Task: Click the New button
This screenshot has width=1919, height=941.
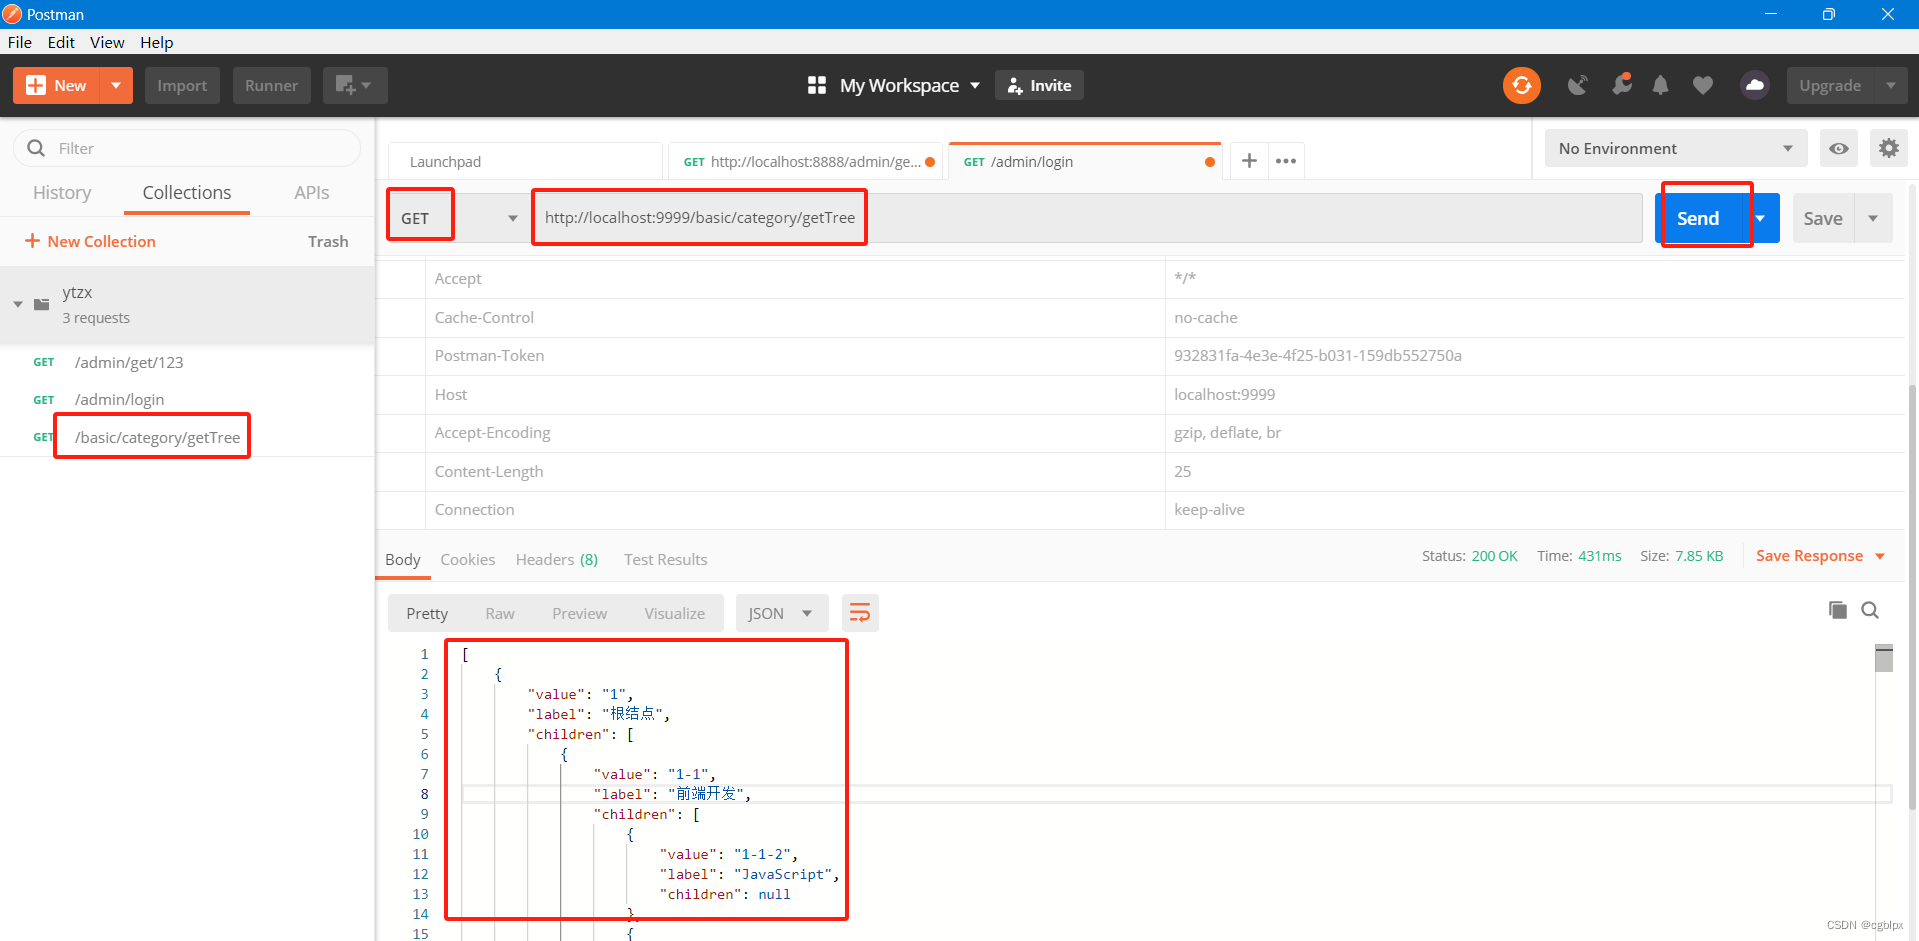Action: tap(57, 86)
